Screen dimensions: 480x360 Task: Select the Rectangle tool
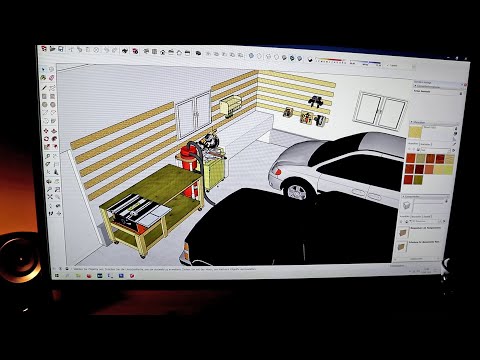point(44,96)
